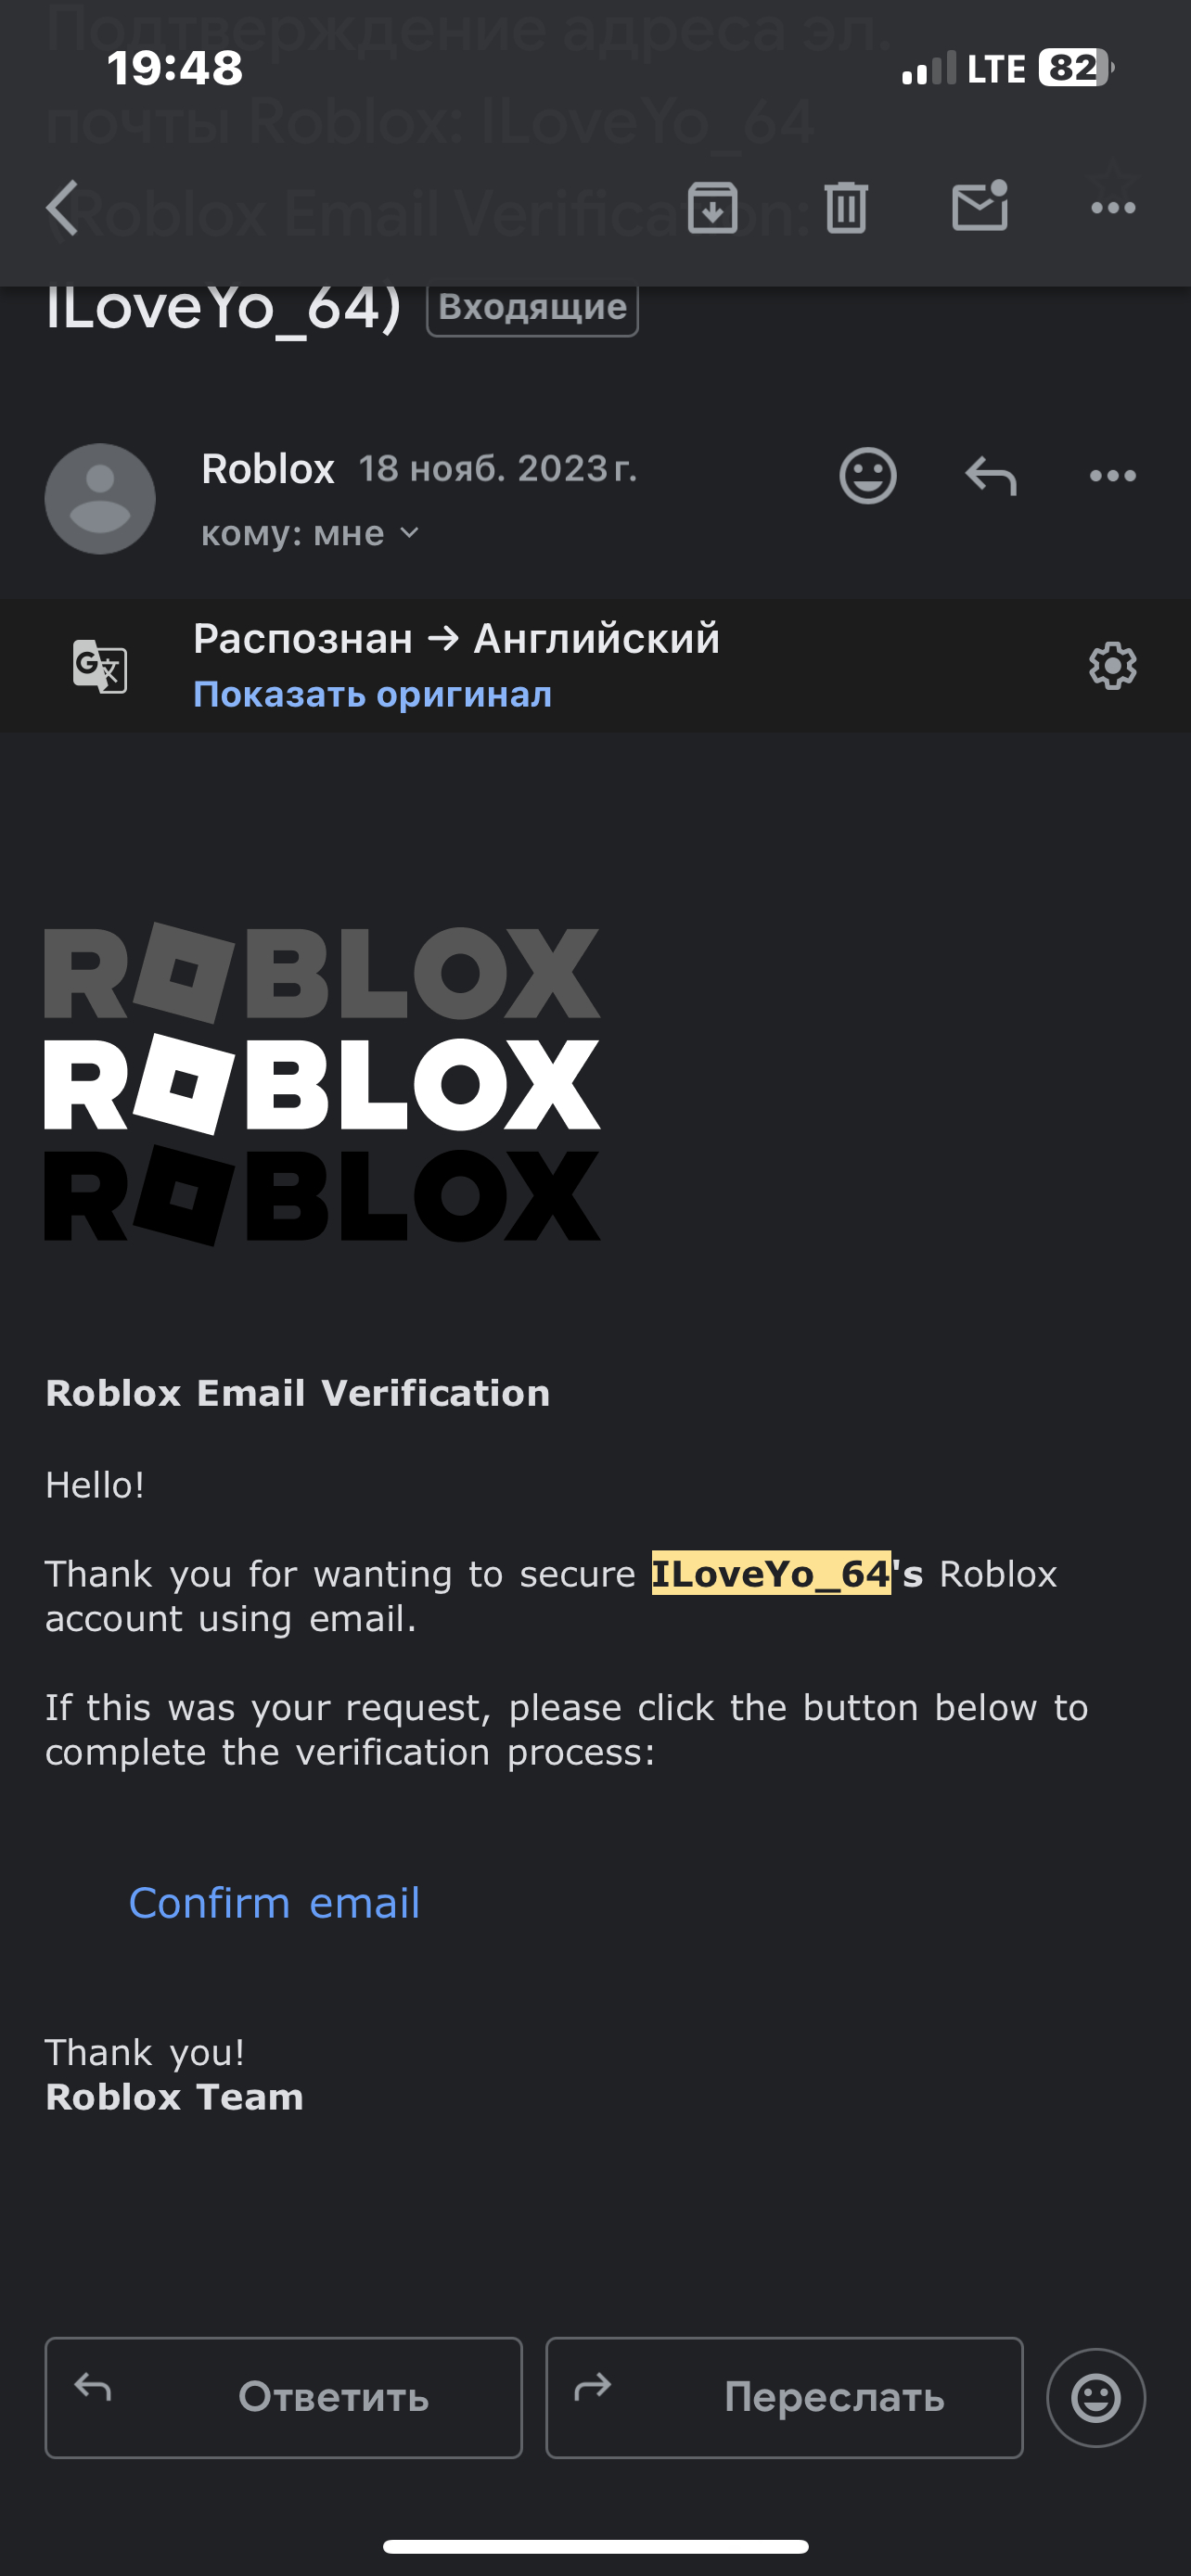This screenshot has width=1191, height=2576.
Task: Tap the Google Translate icon
Action: point(100,666)
